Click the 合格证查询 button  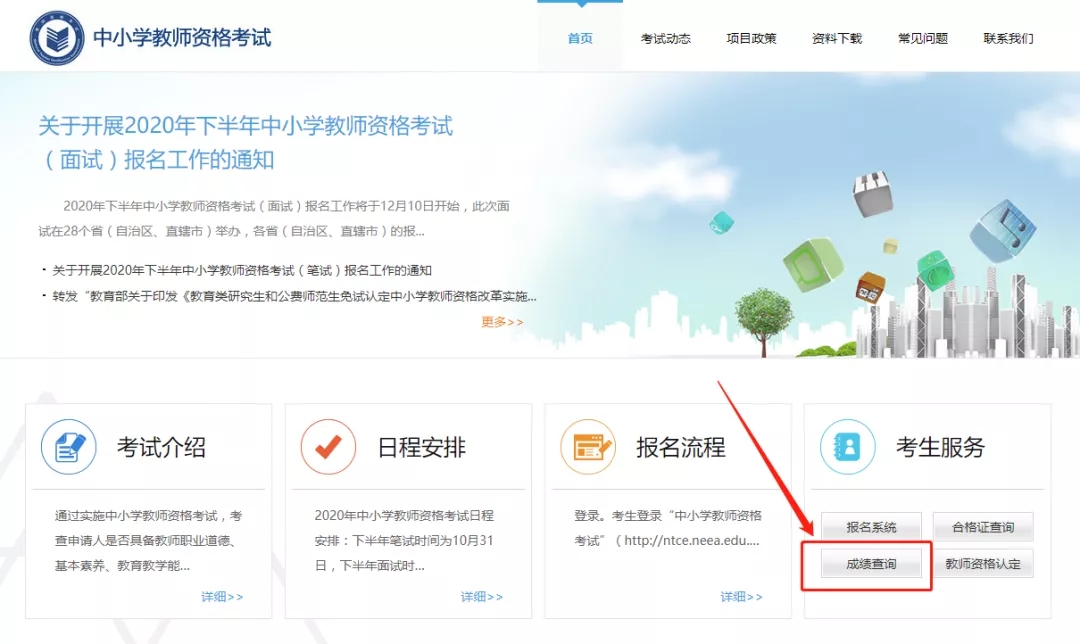point(982,527)
